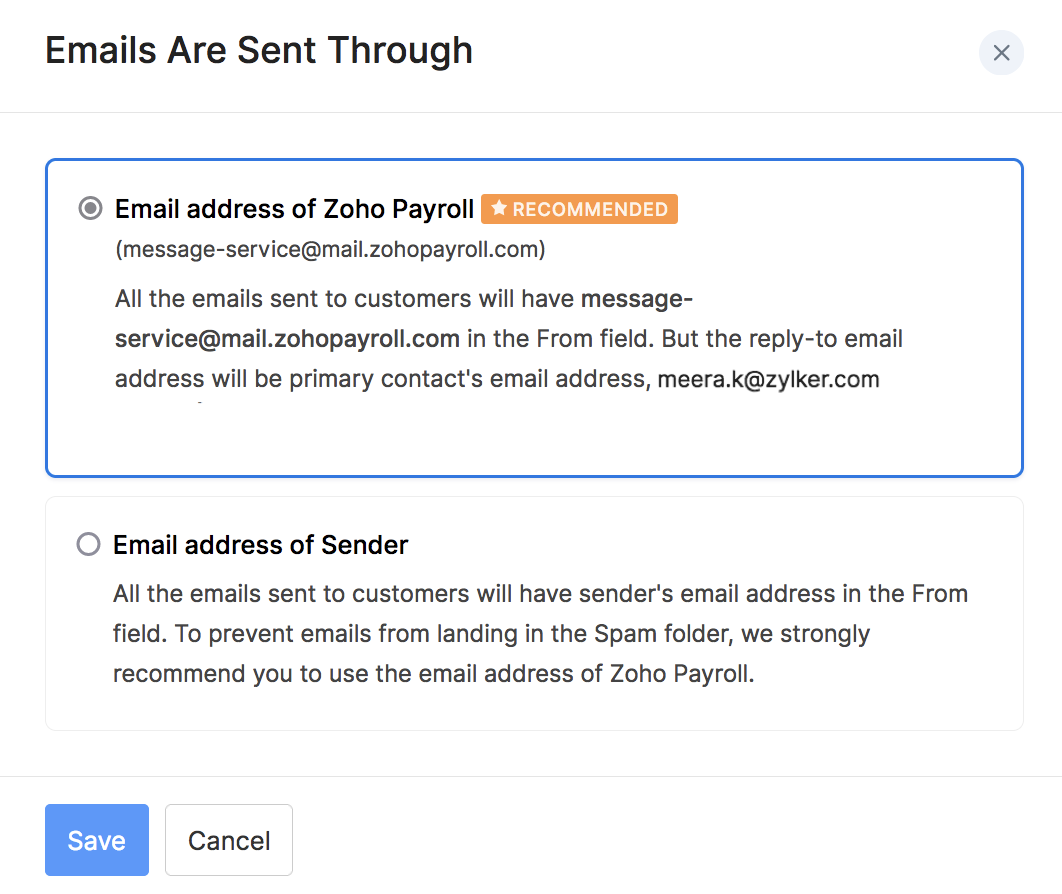1062x894 pixels.
Task: Select the Zoho Payroll email radio button
Action: coord(90,209)
